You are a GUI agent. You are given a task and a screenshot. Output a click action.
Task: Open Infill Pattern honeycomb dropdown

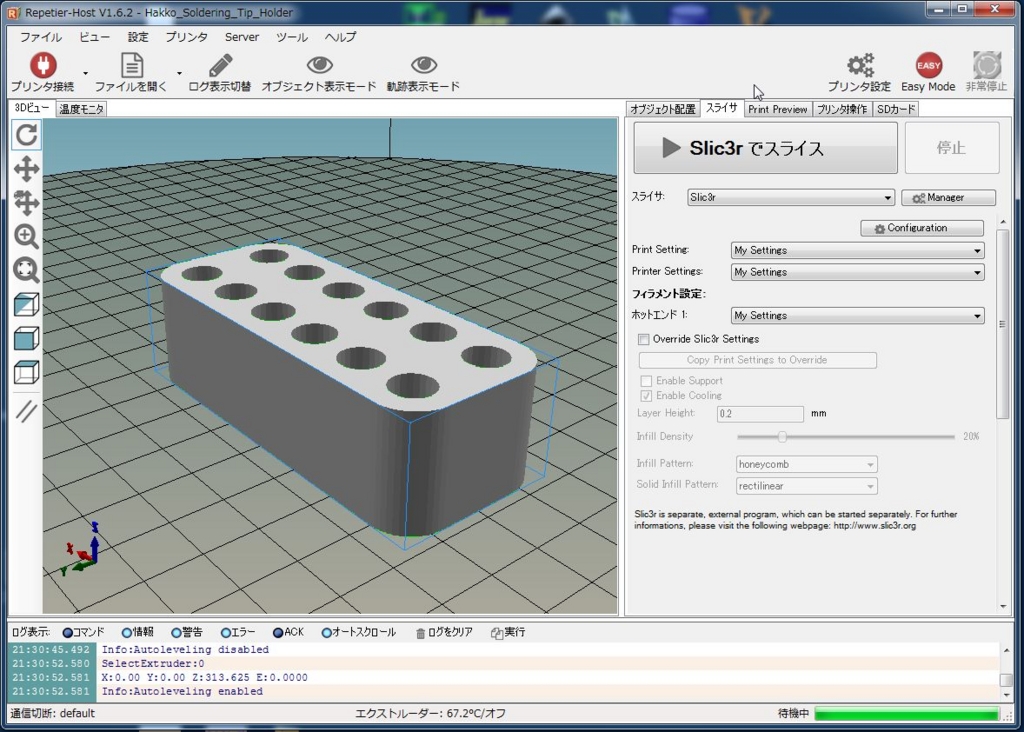(807, 464)
